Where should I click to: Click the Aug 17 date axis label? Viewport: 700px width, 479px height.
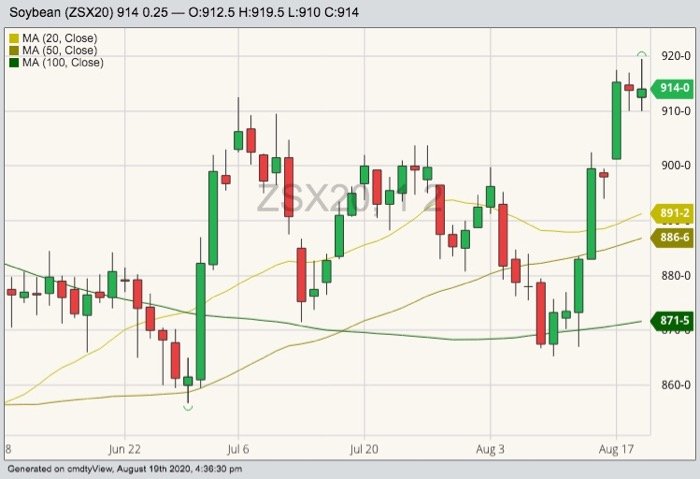(x=616, y=449)
